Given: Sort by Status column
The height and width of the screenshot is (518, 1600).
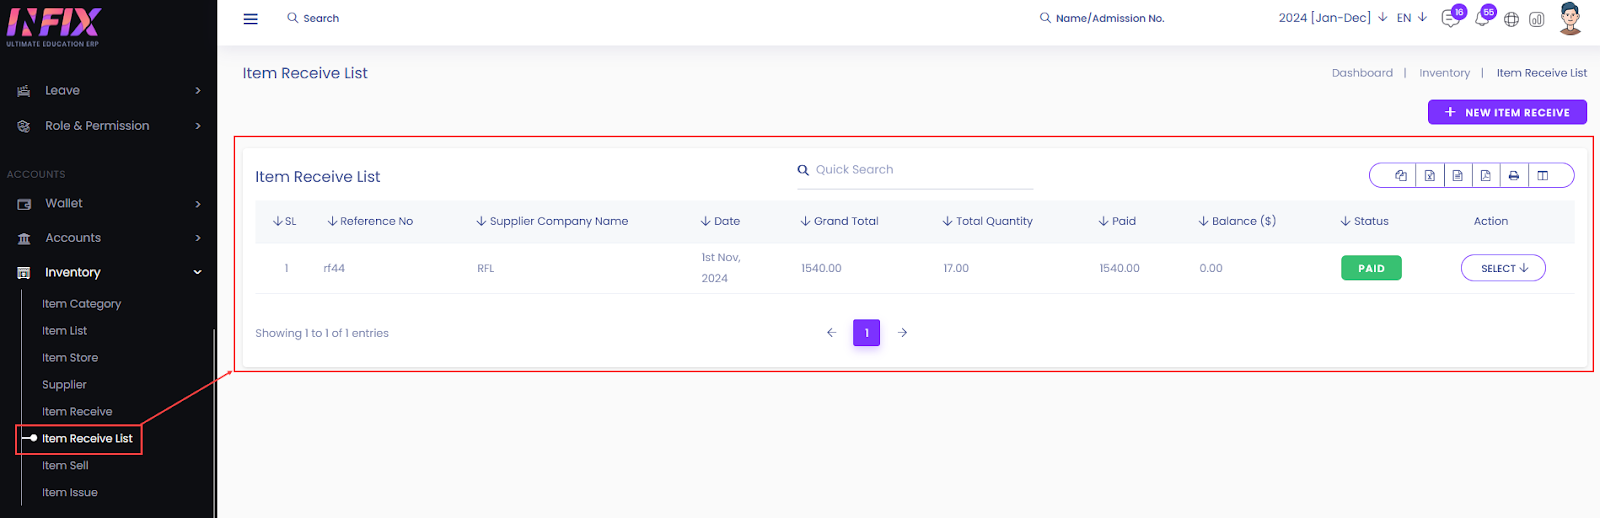Looking at the screenshot, I should (1364, 221).
